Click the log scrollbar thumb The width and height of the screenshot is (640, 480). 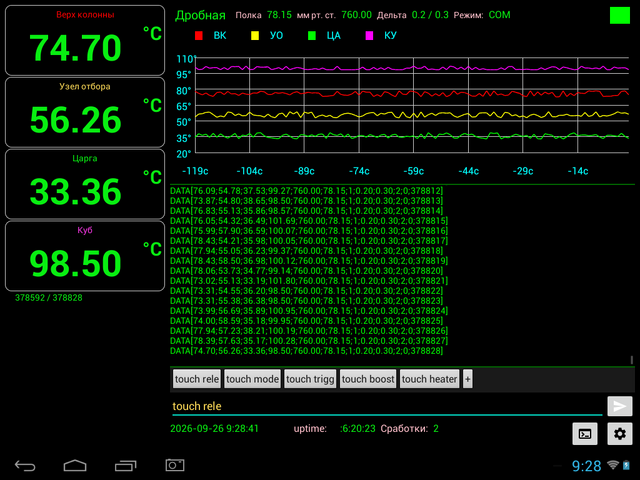631,360
